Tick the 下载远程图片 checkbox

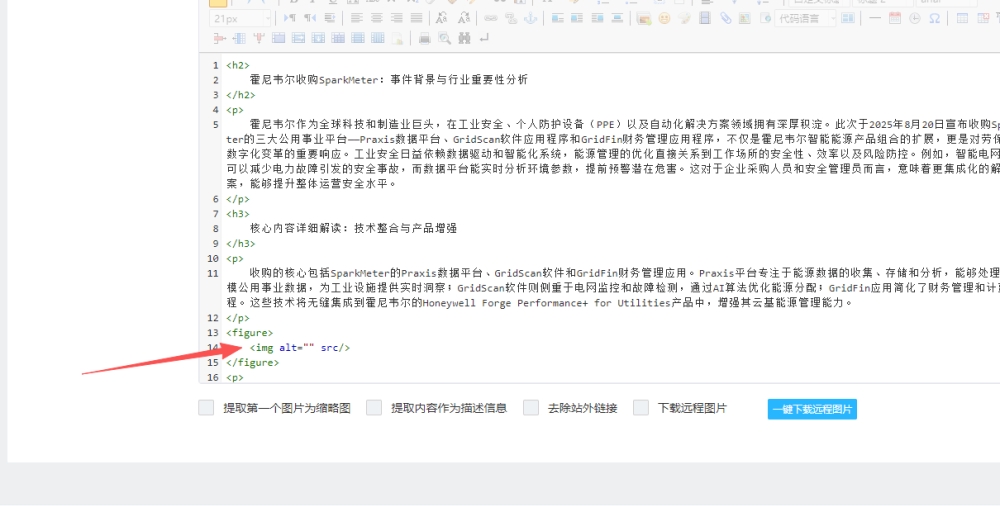(x=641, y=408)
